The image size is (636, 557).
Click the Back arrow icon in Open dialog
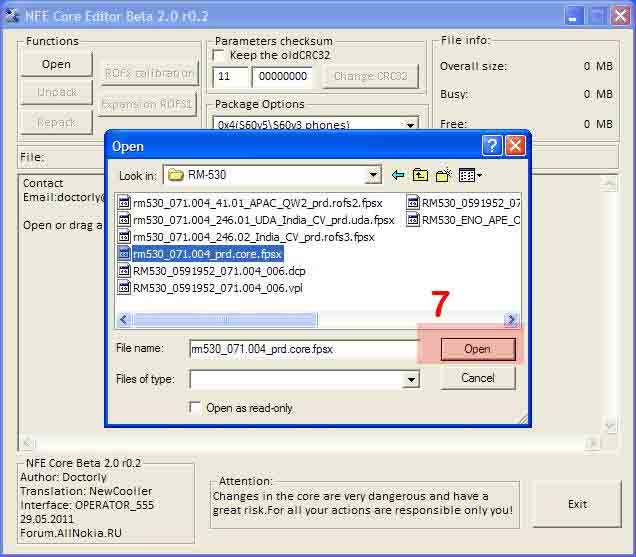pyautogui.click(x=398, y=175)
